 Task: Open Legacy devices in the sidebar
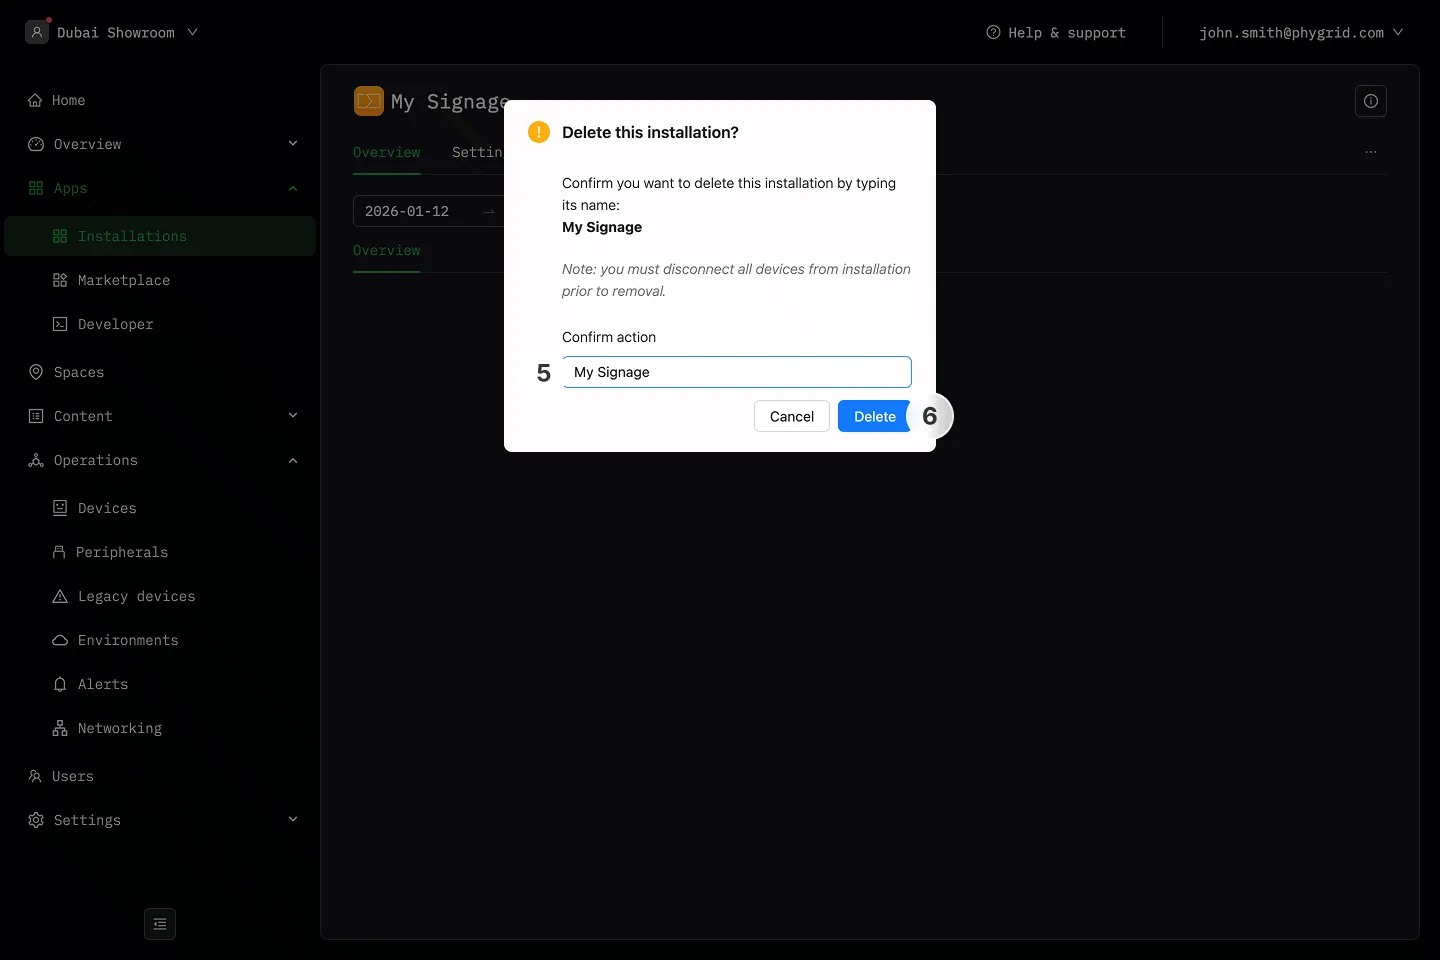click(160, 596)
